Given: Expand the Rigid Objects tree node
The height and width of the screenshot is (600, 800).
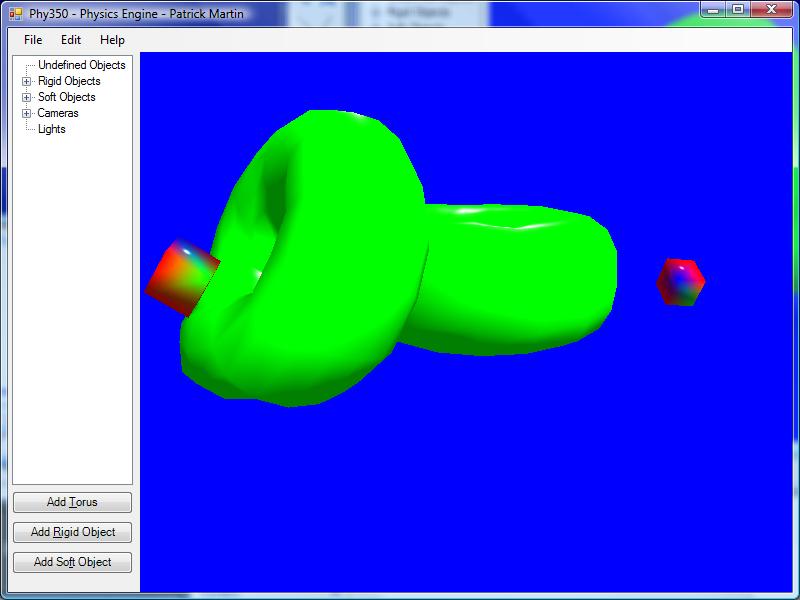Looking at the screenshot, I should (27, 81).
